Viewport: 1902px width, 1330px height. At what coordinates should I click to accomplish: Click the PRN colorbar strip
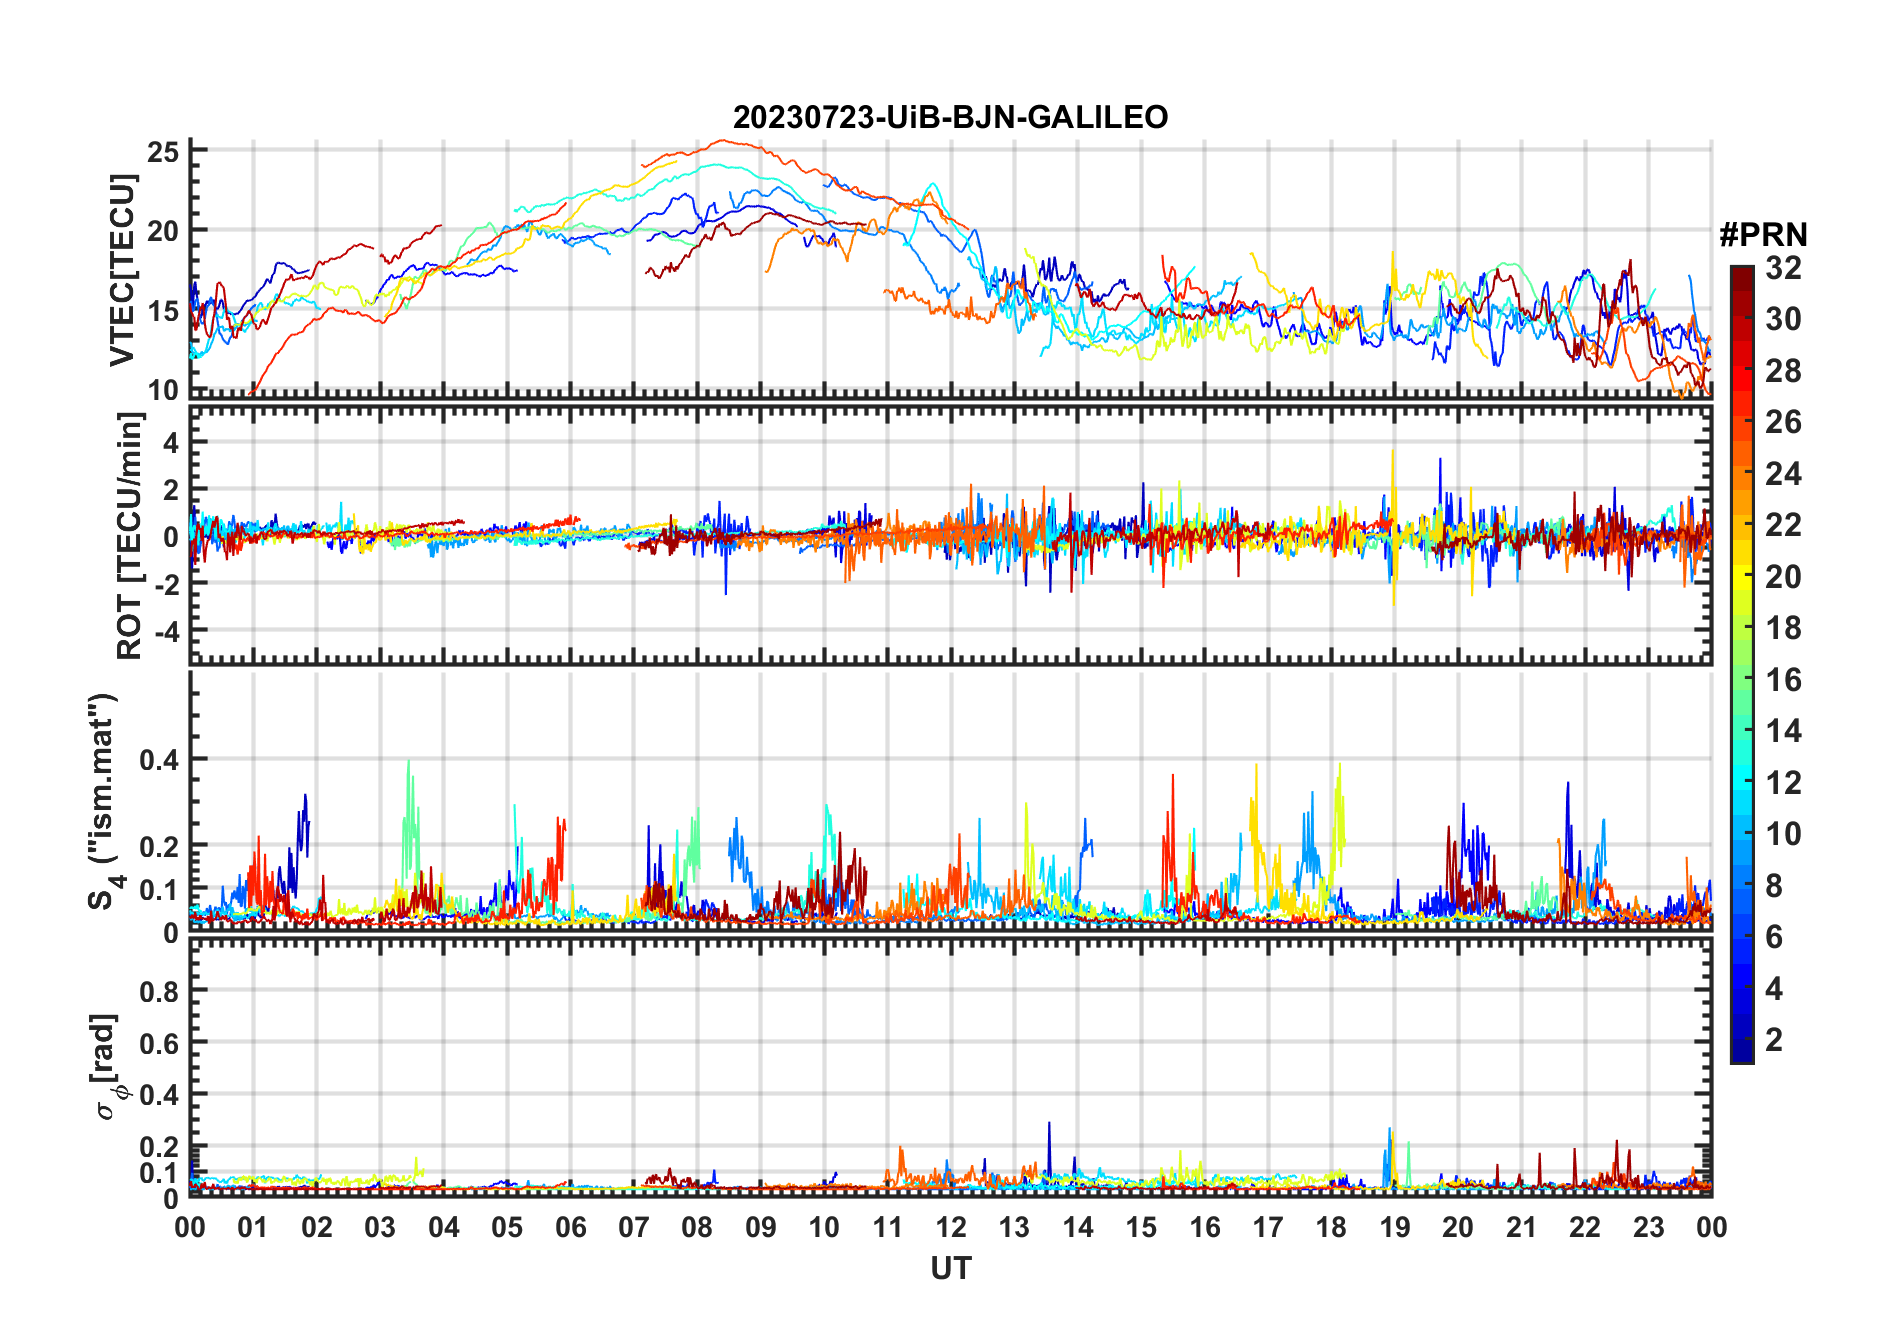(x=1742, y=664)
